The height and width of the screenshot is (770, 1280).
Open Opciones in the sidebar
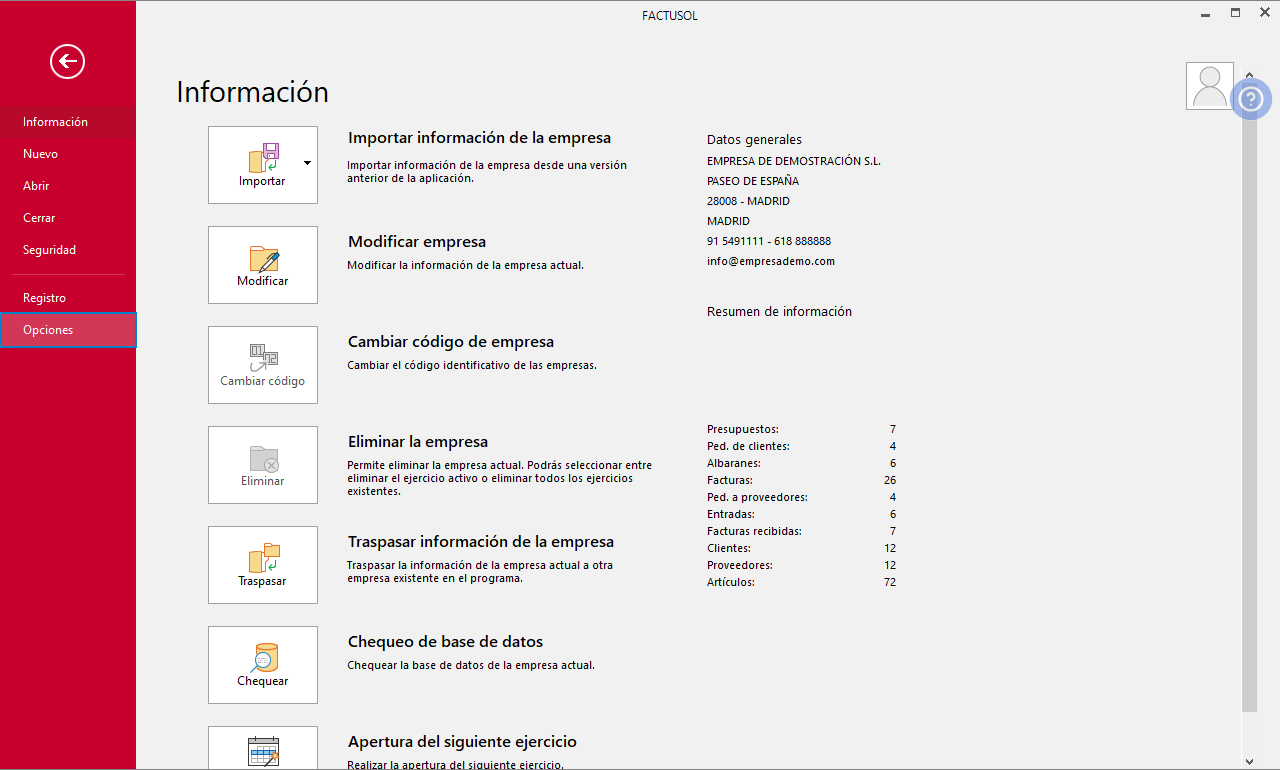tap(68, 330)
